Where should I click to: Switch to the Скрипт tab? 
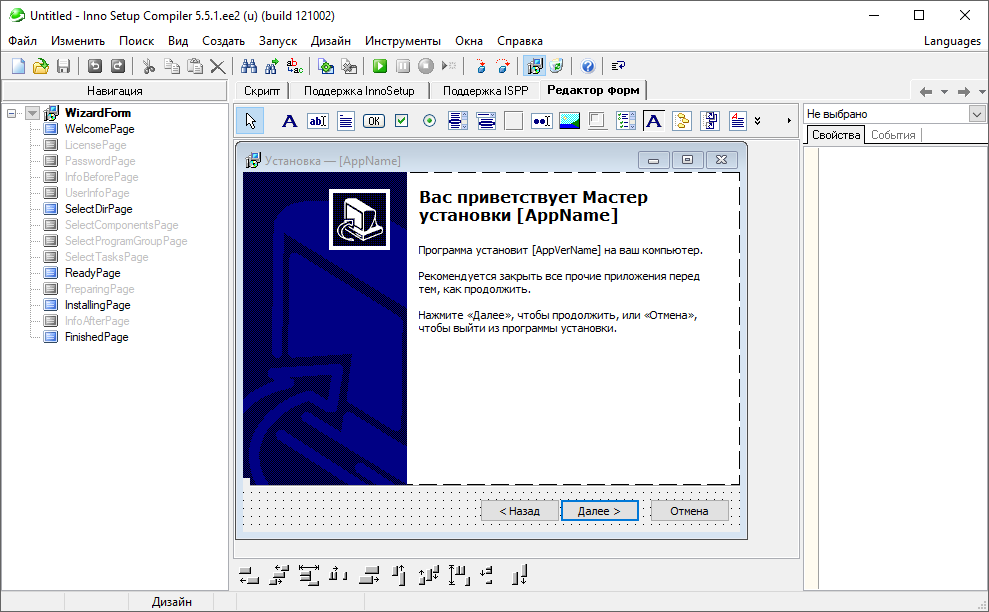click(x=262, y=91)
